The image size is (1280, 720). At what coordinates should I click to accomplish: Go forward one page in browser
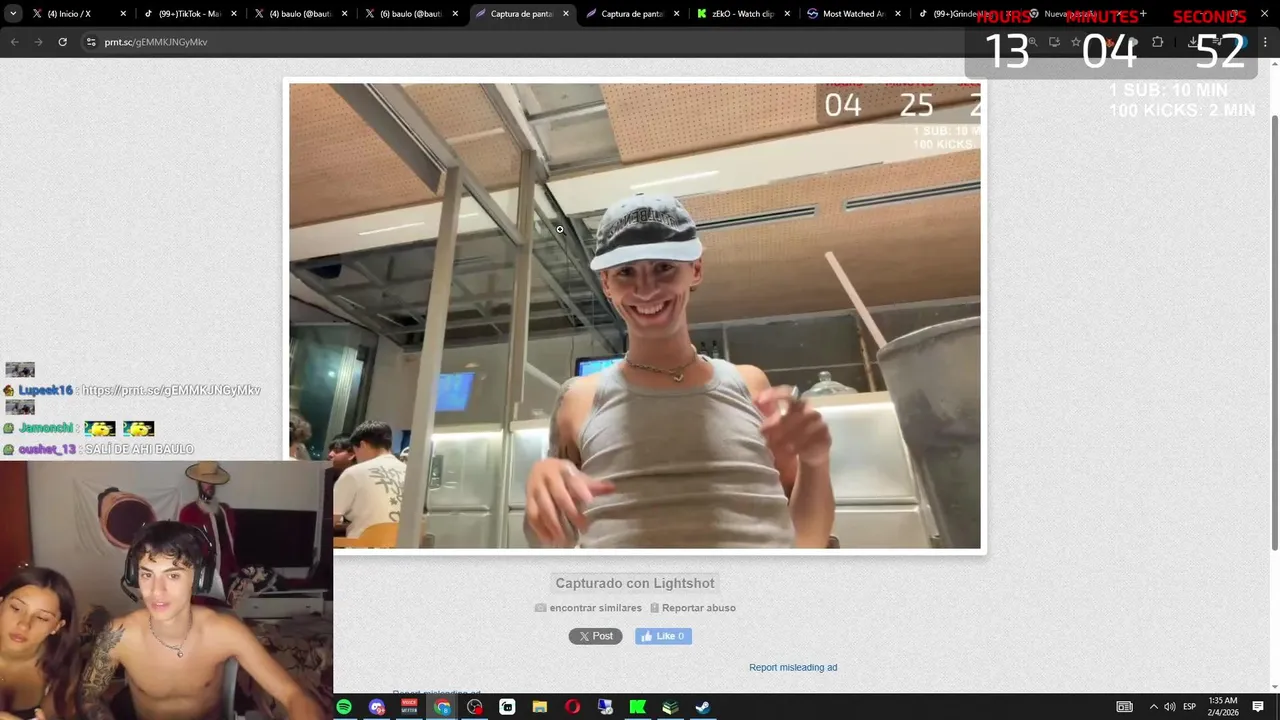coord(38,42)
